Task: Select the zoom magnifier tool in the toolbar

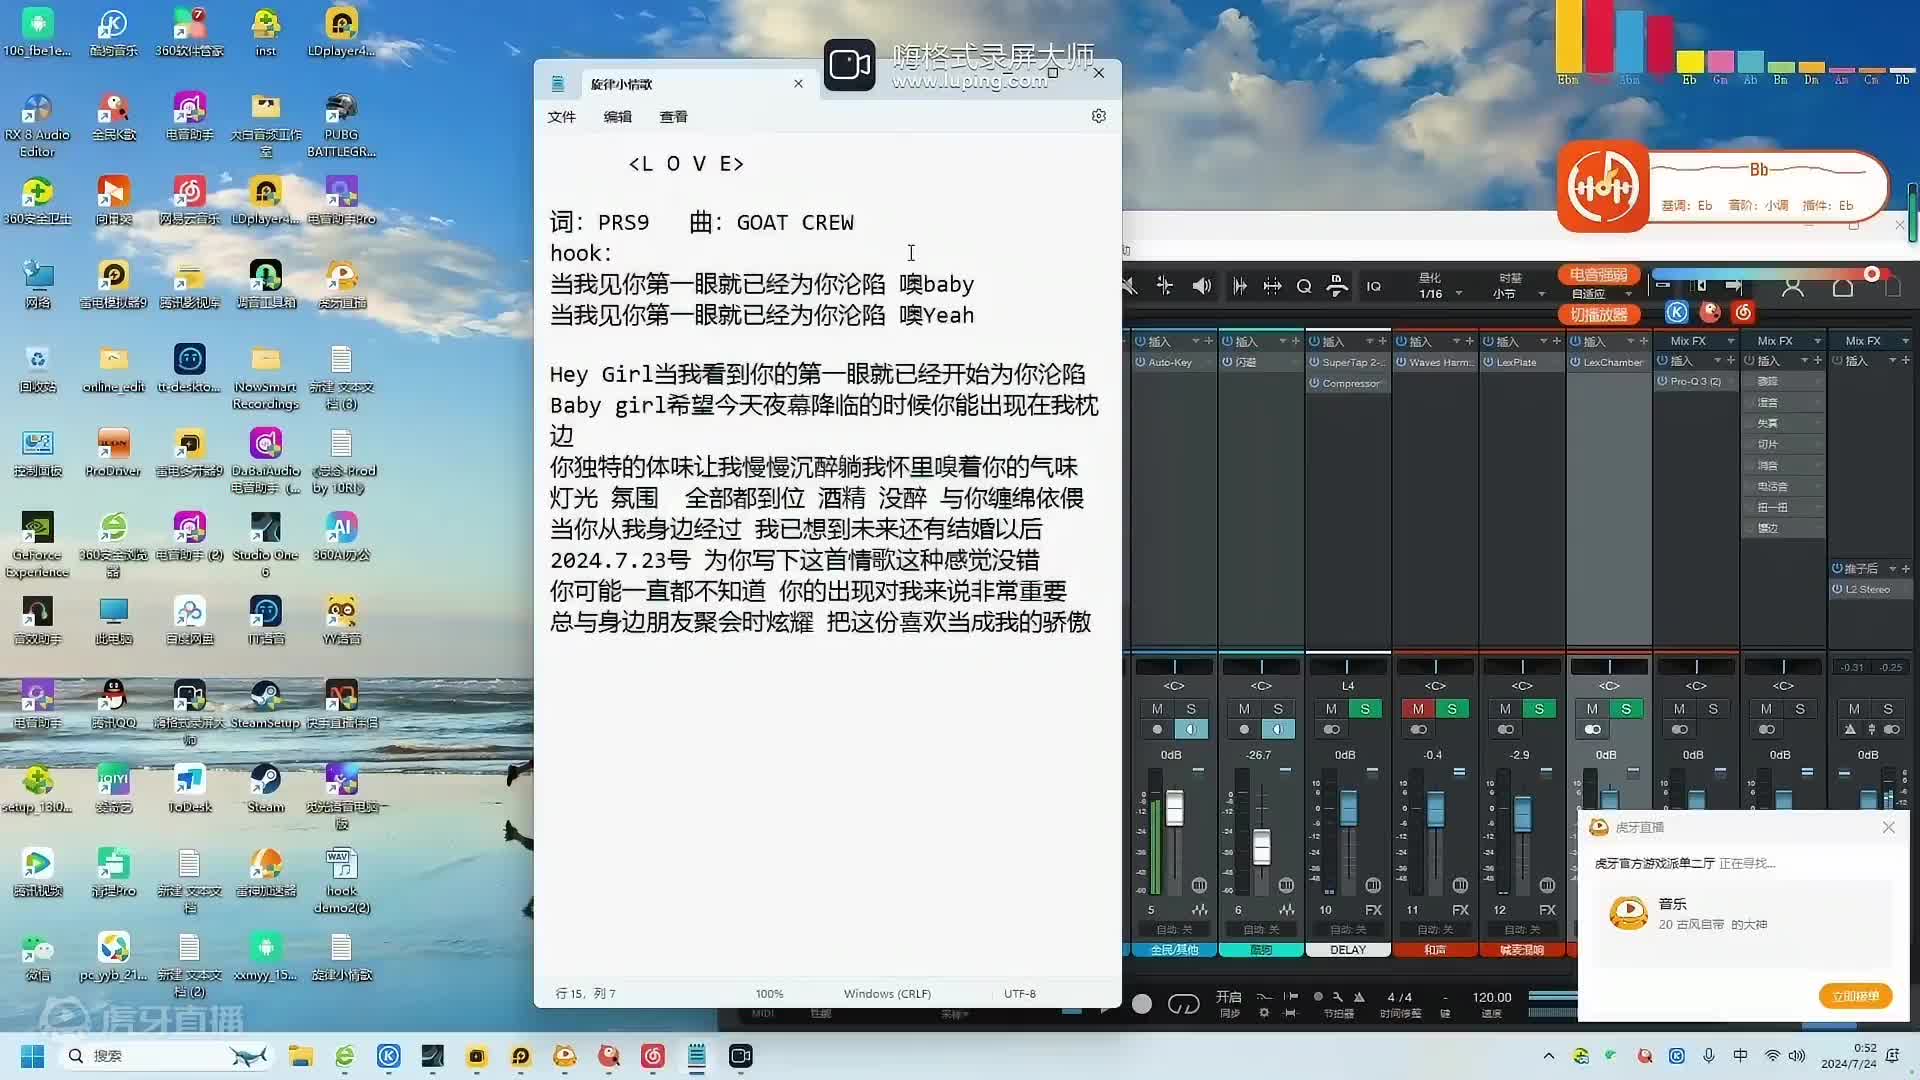Action: pos(1303,286)
